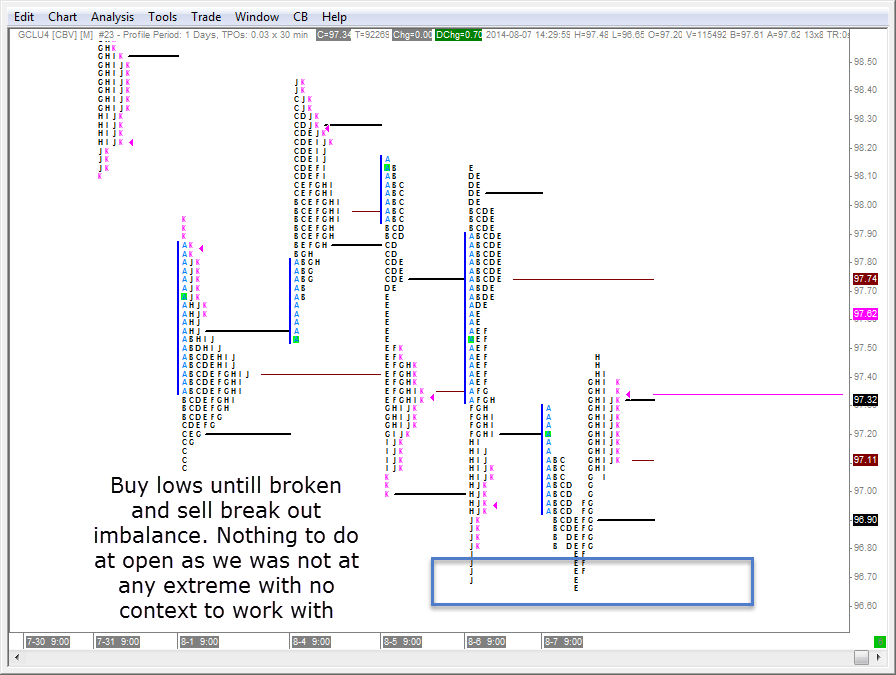Select the 7-31 9:00 date label

click(x=118, y=641)
